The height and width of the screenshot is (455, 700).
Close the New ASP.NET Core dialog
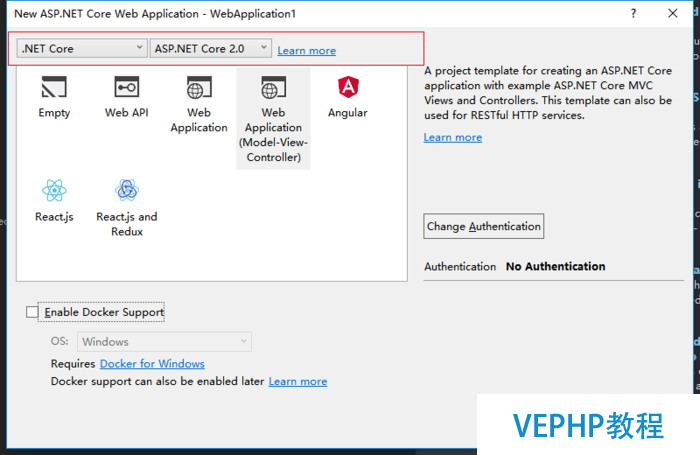point(673,13)
